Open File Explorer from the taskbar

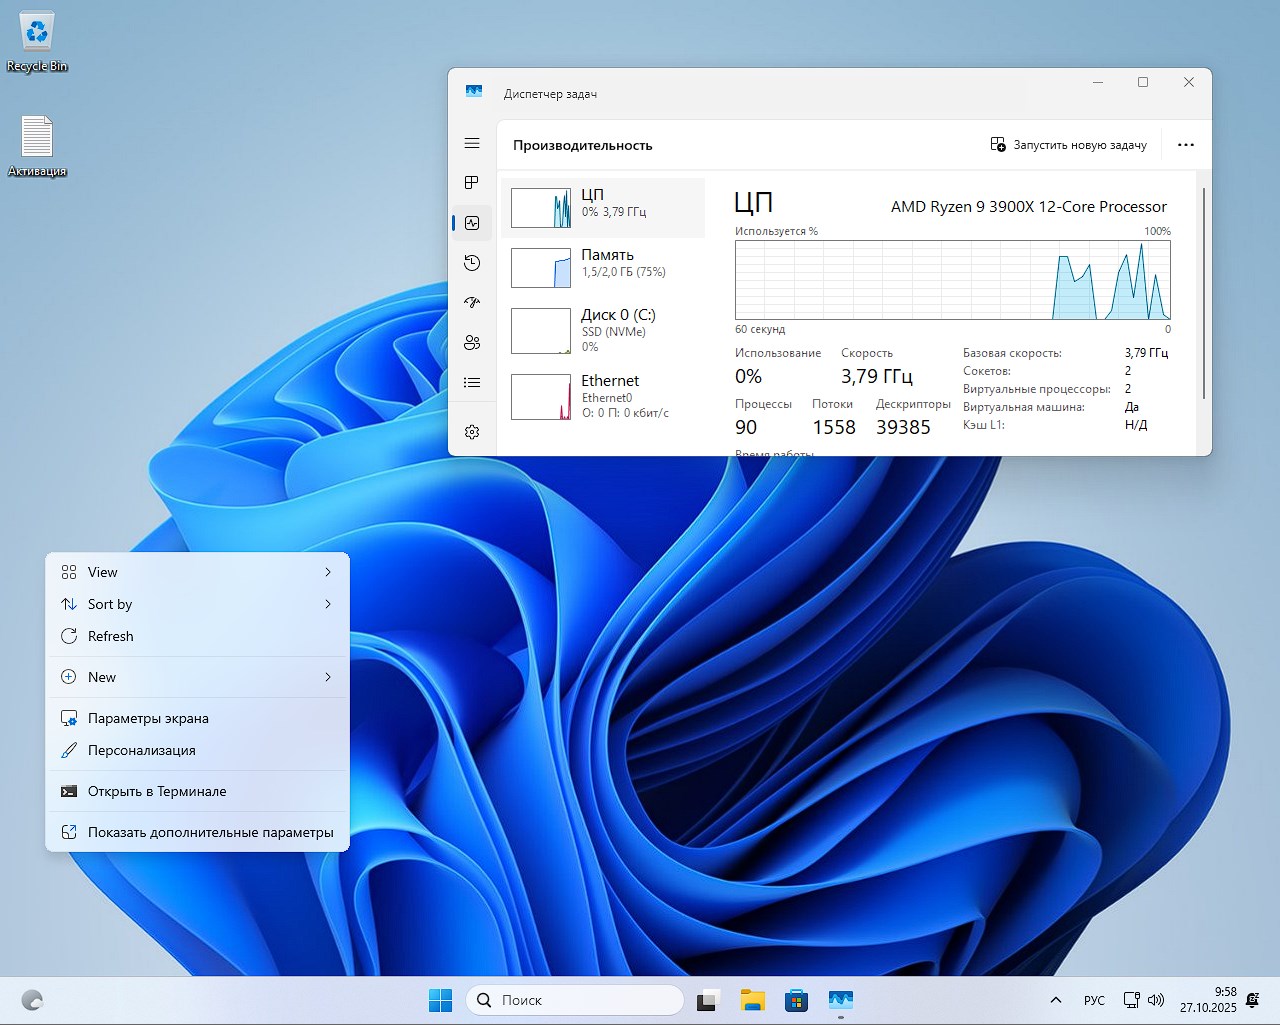pyautogui.click(x=752, y=999)
